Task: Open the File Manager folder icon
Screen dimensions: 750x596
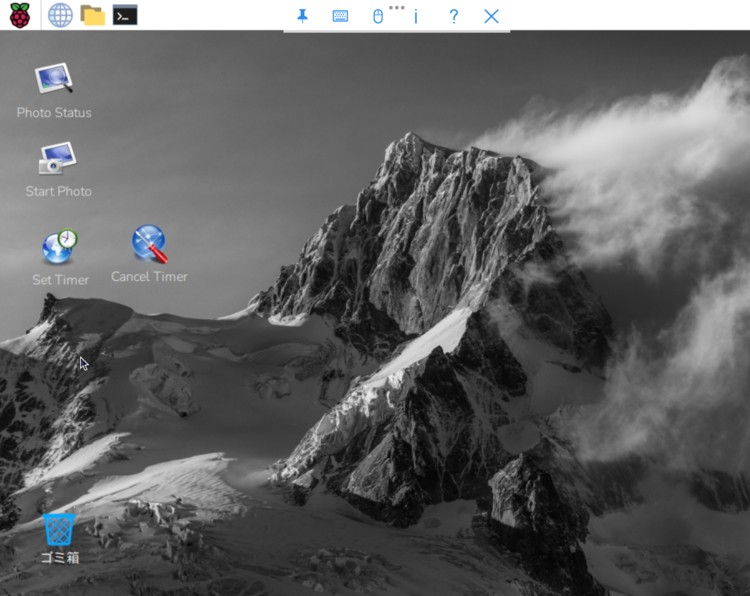Action: (92, 15)
